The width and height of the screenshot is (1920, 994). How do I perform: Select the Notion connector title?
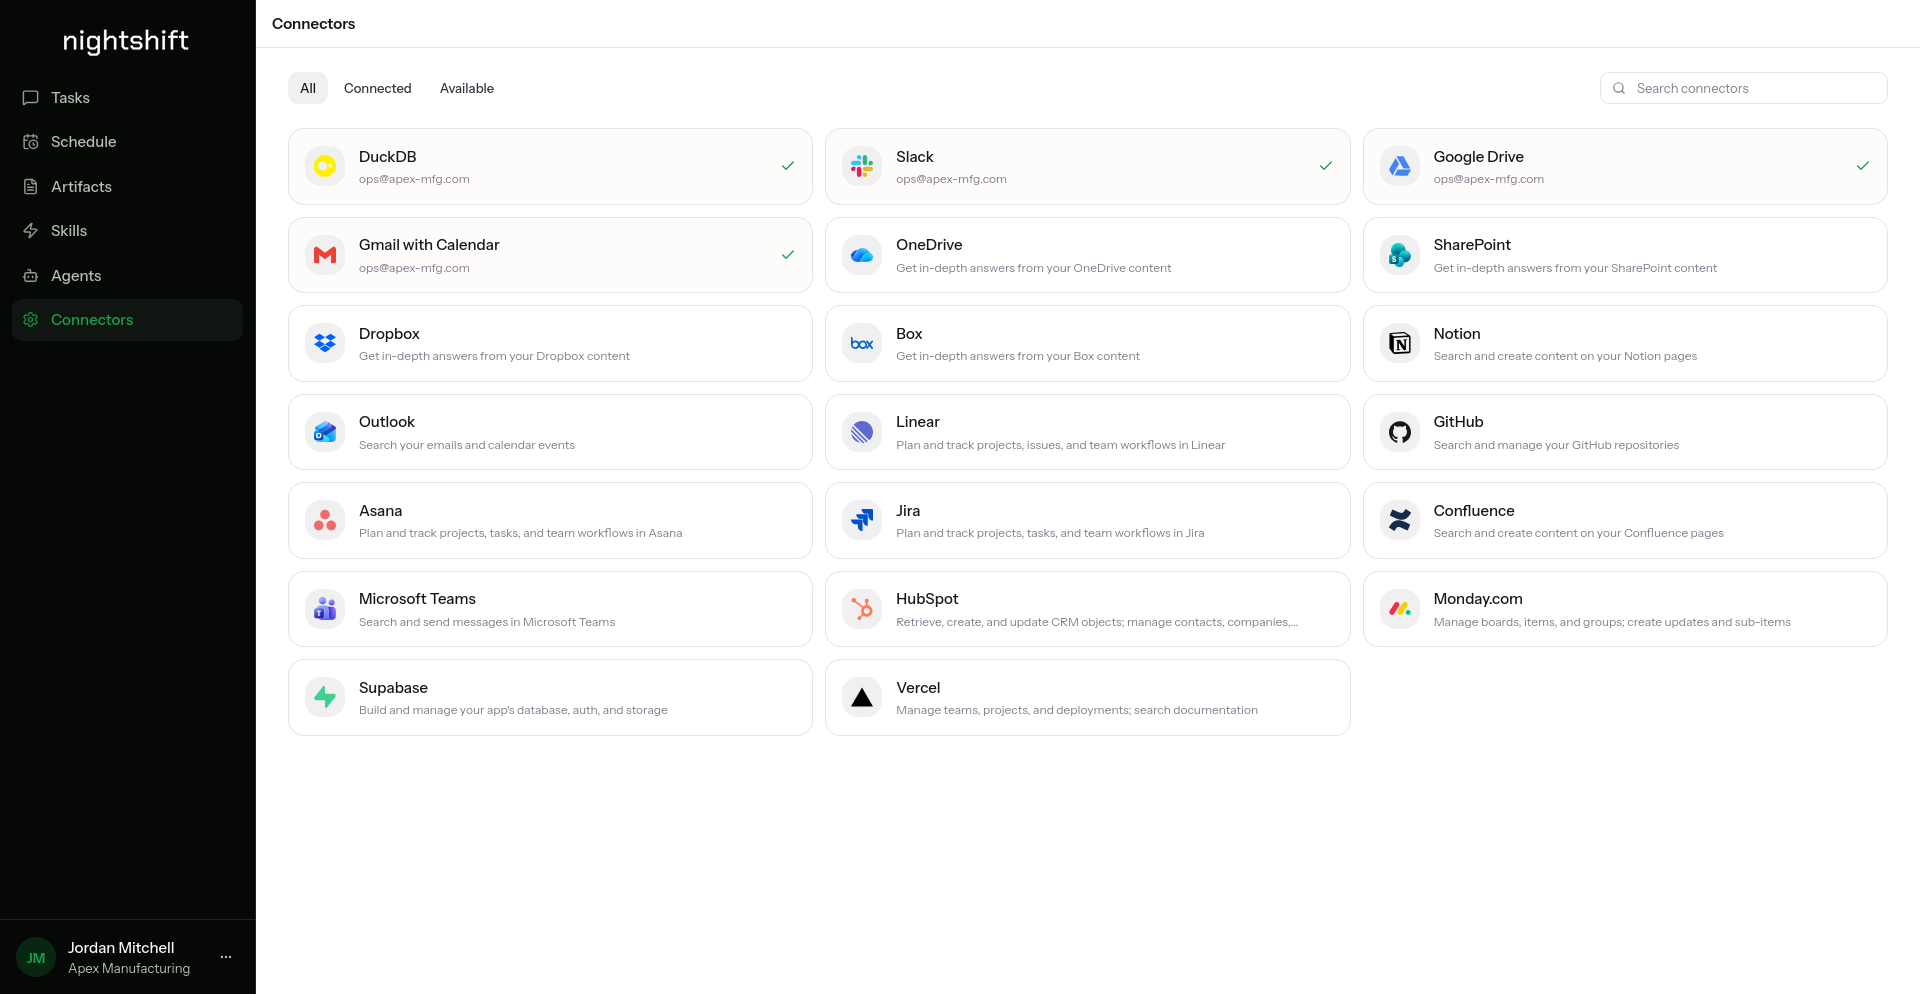point(1457,333)
